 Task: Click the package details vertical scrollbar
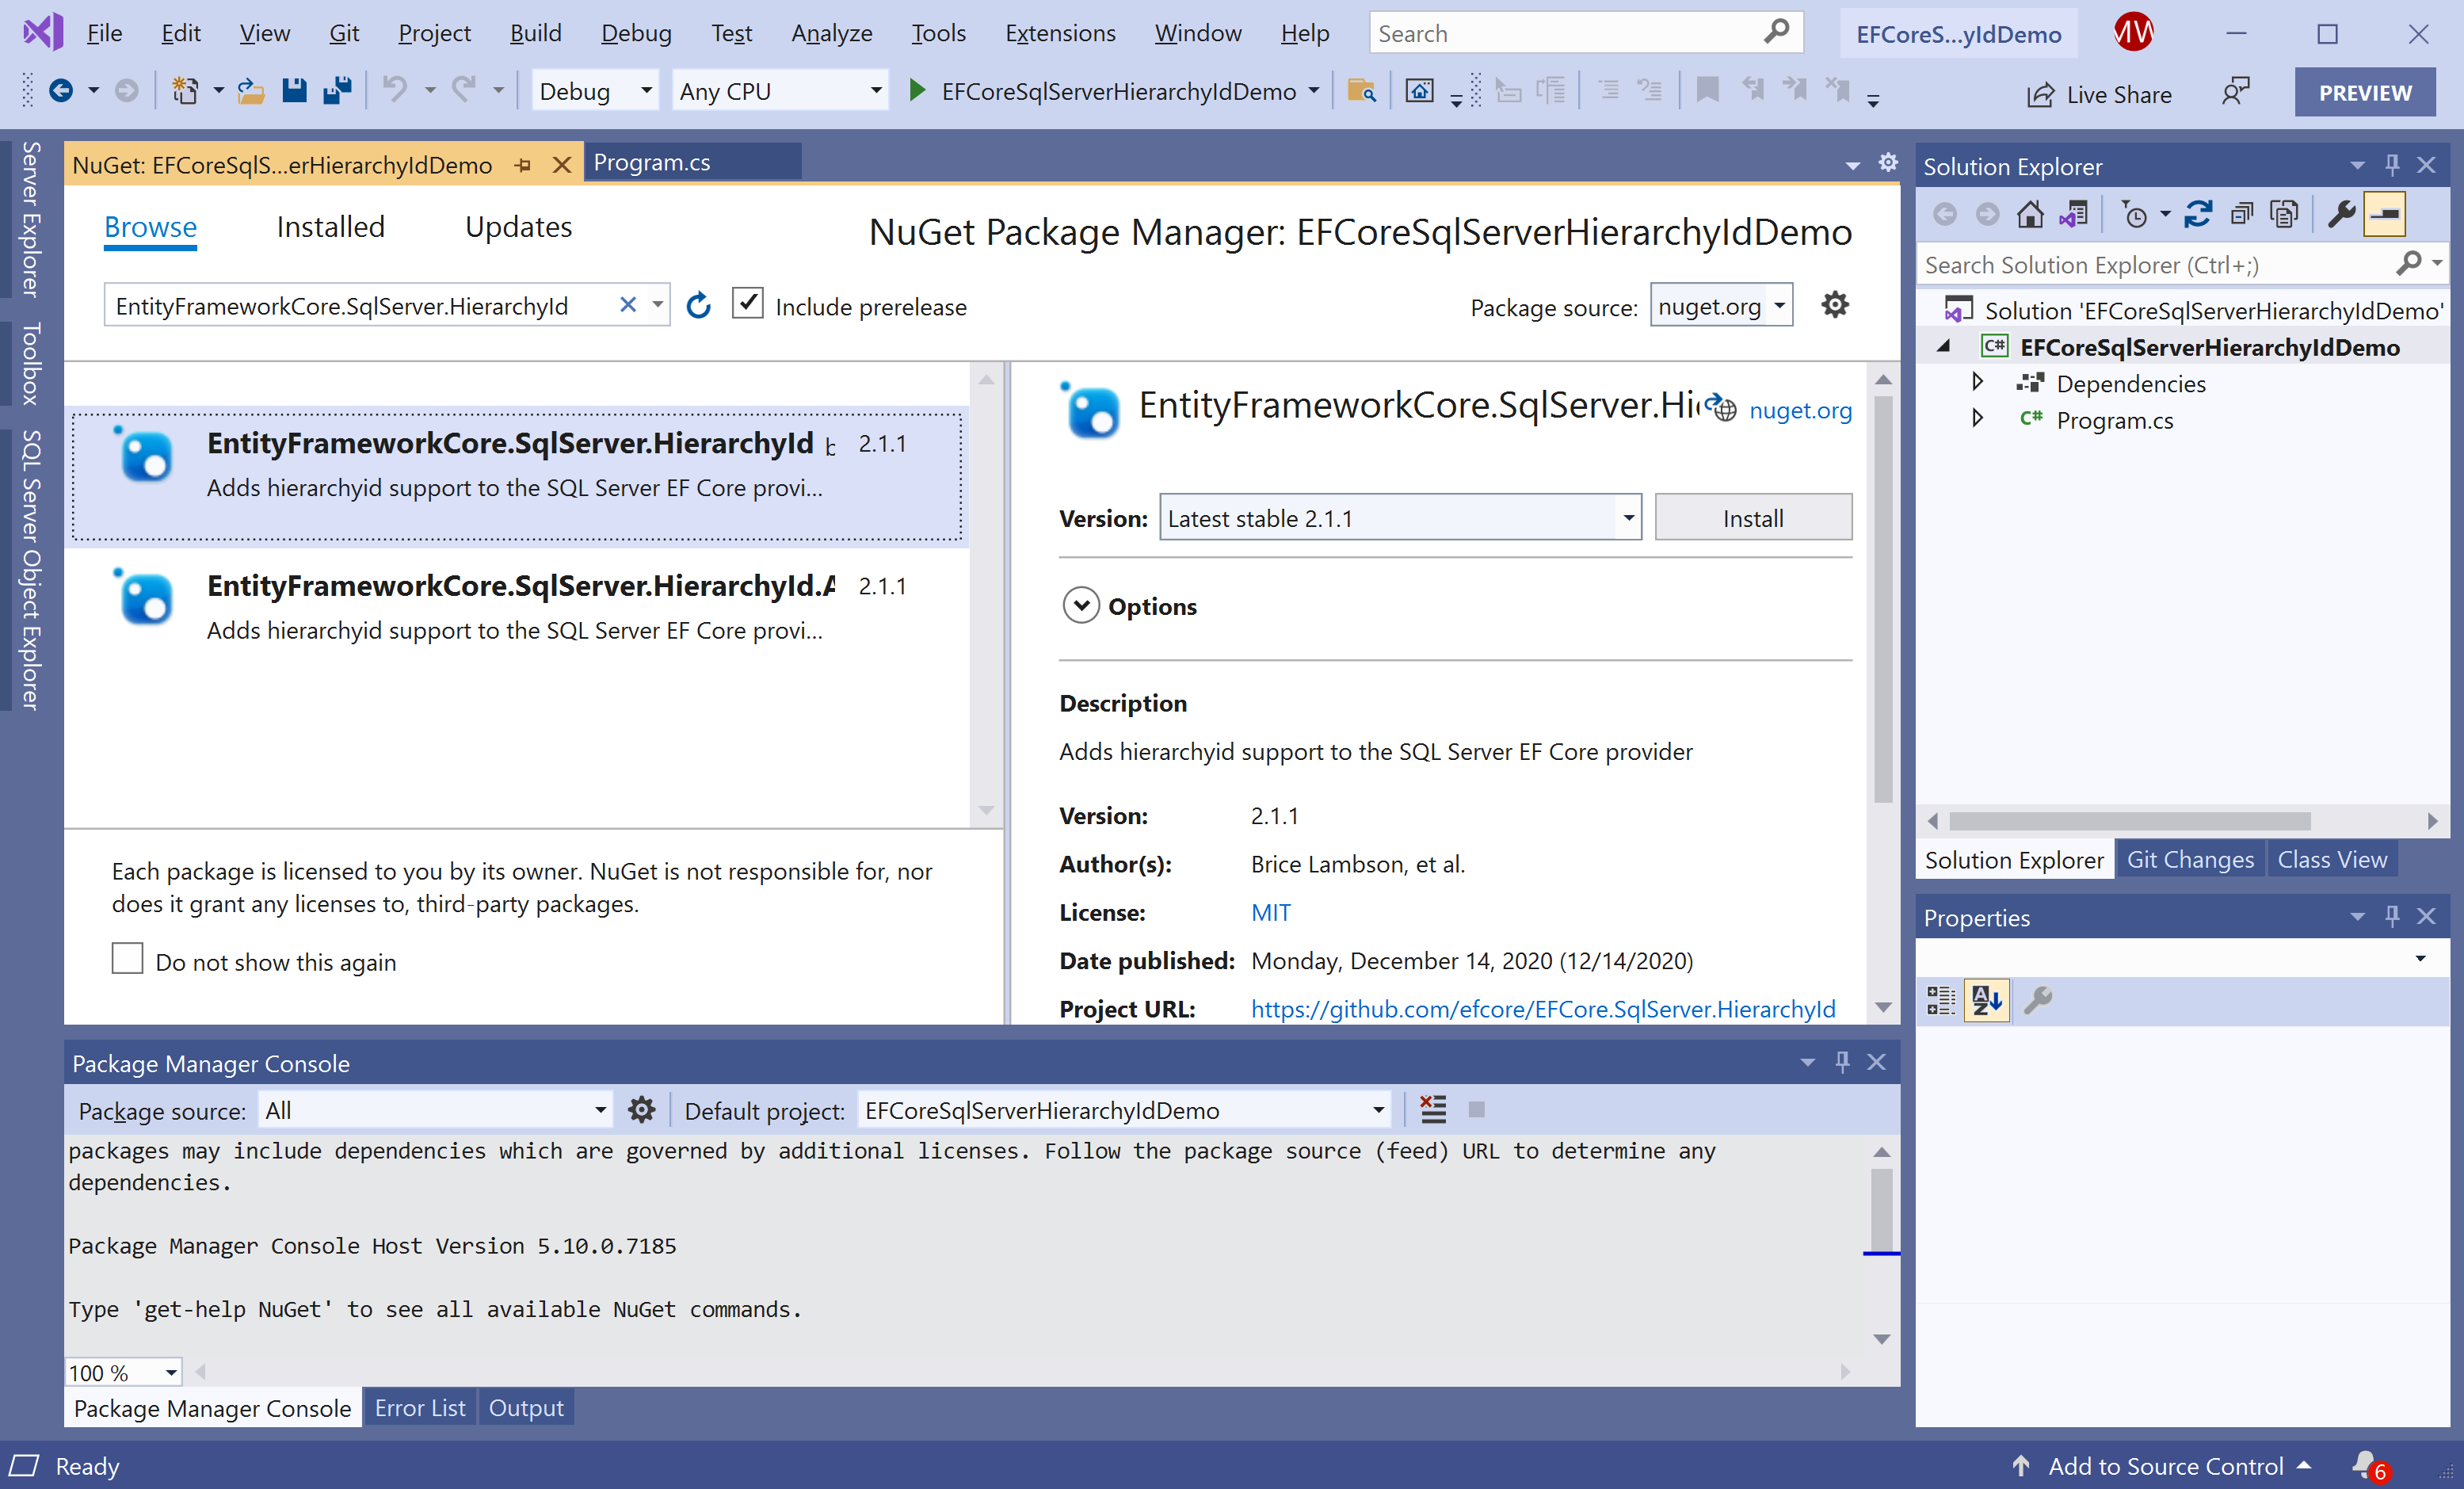1883,600
